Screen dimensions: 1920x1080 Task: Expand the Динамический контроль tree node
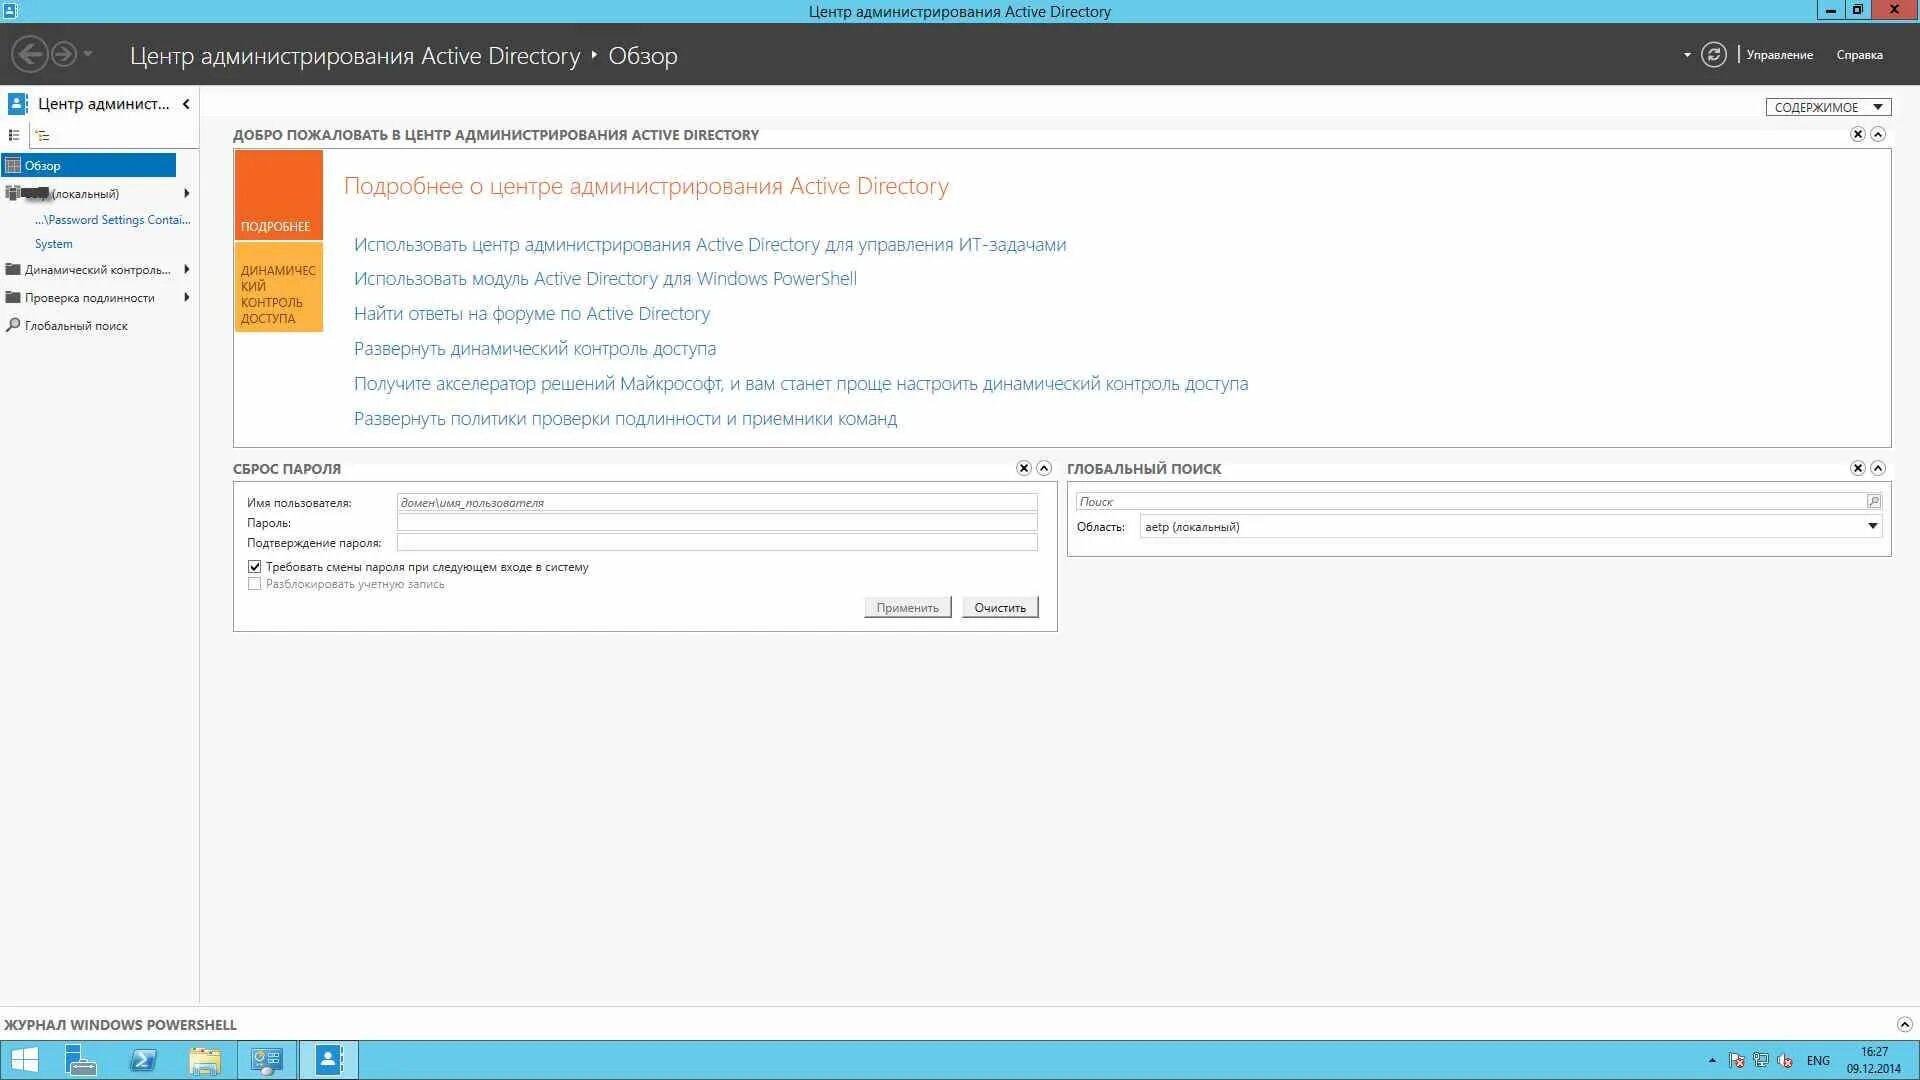click(185, 269)
